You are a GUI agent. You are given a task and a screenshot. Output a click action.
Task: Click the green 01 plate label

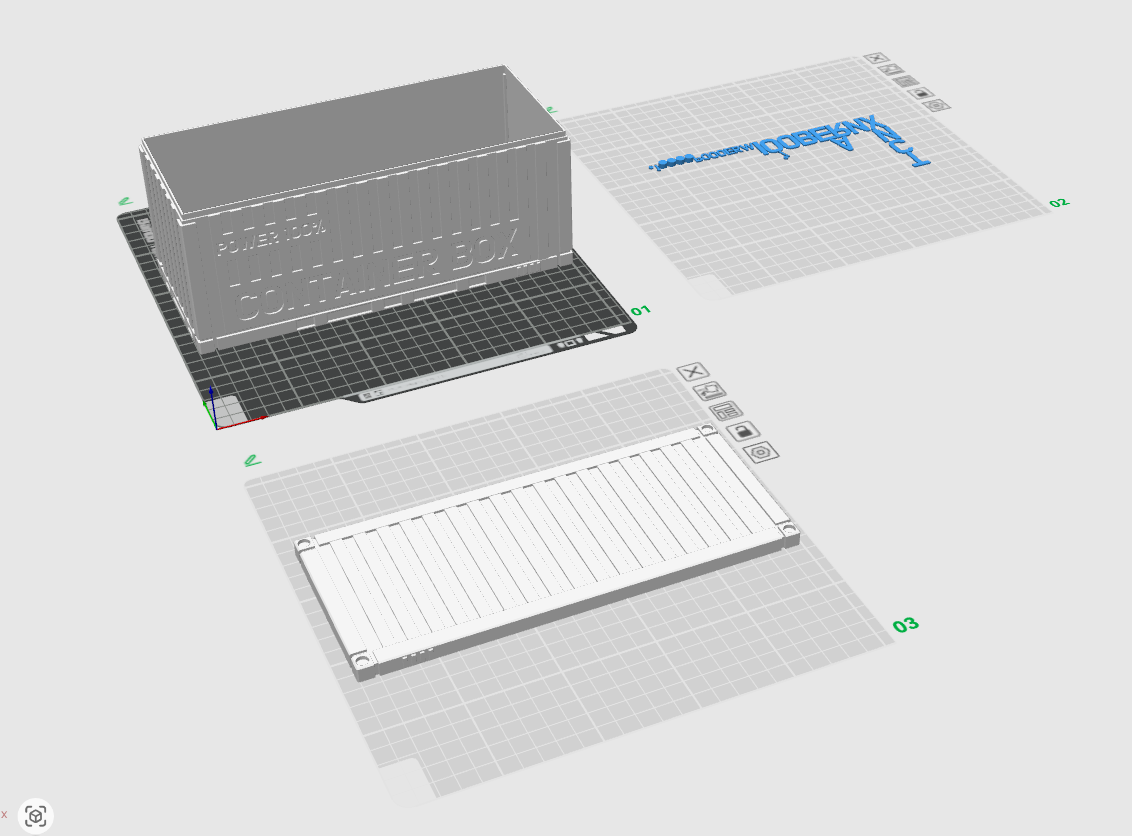[x=640, y=310]
